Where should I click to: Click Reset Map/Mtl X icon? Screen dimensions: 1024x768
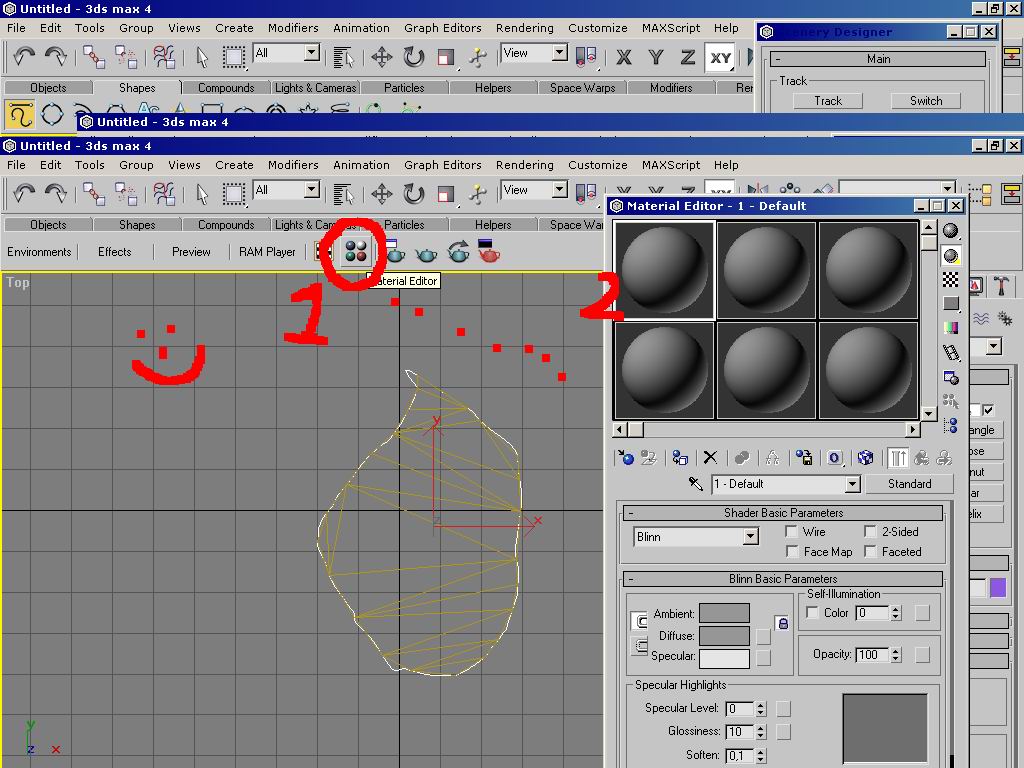pos(710,458)
